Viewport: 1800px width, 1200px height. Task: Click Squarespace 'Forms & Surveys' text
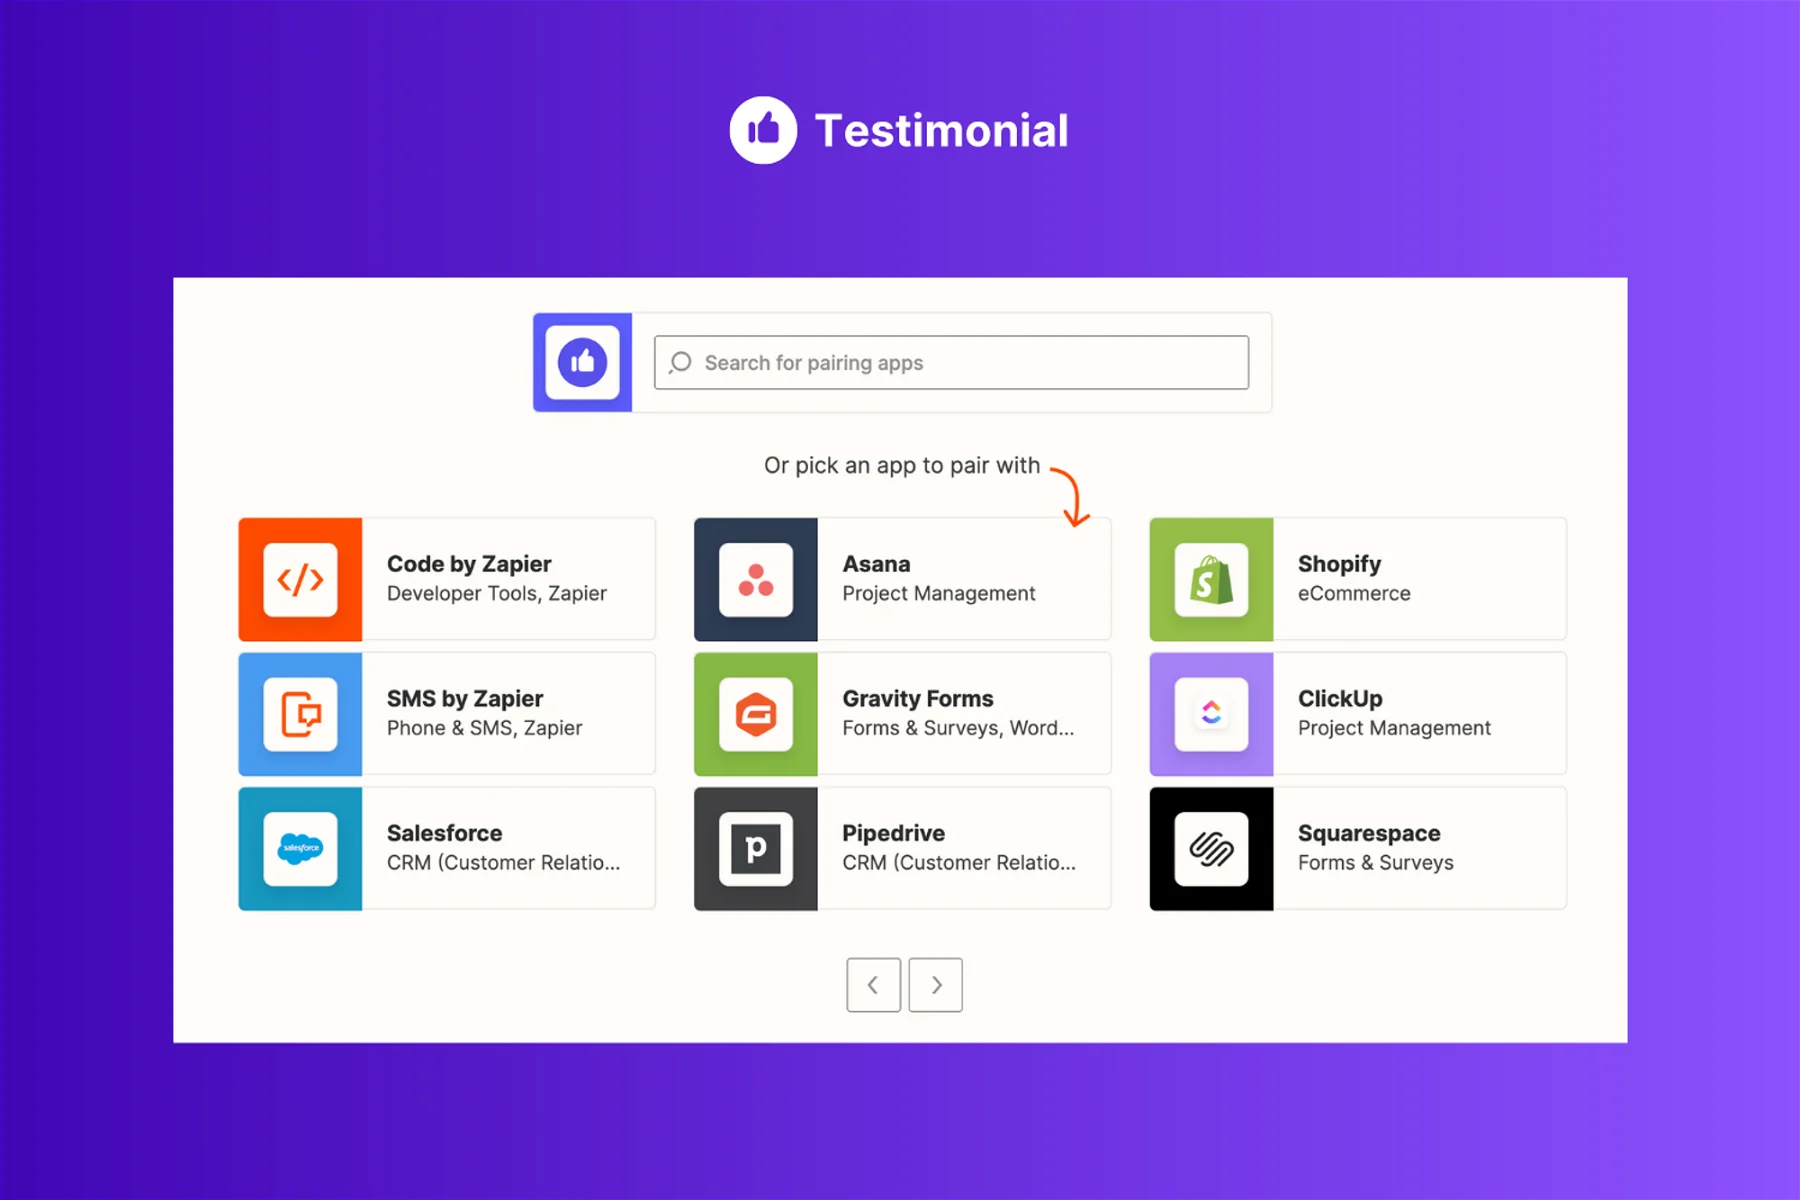point(1376,862)
